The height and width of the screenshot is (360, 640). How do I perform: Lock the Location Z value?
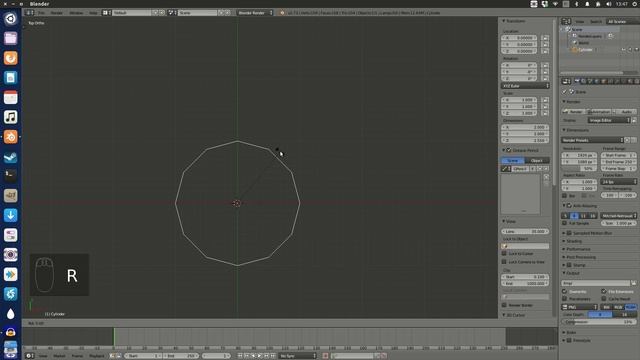click(x=545, y=51)
